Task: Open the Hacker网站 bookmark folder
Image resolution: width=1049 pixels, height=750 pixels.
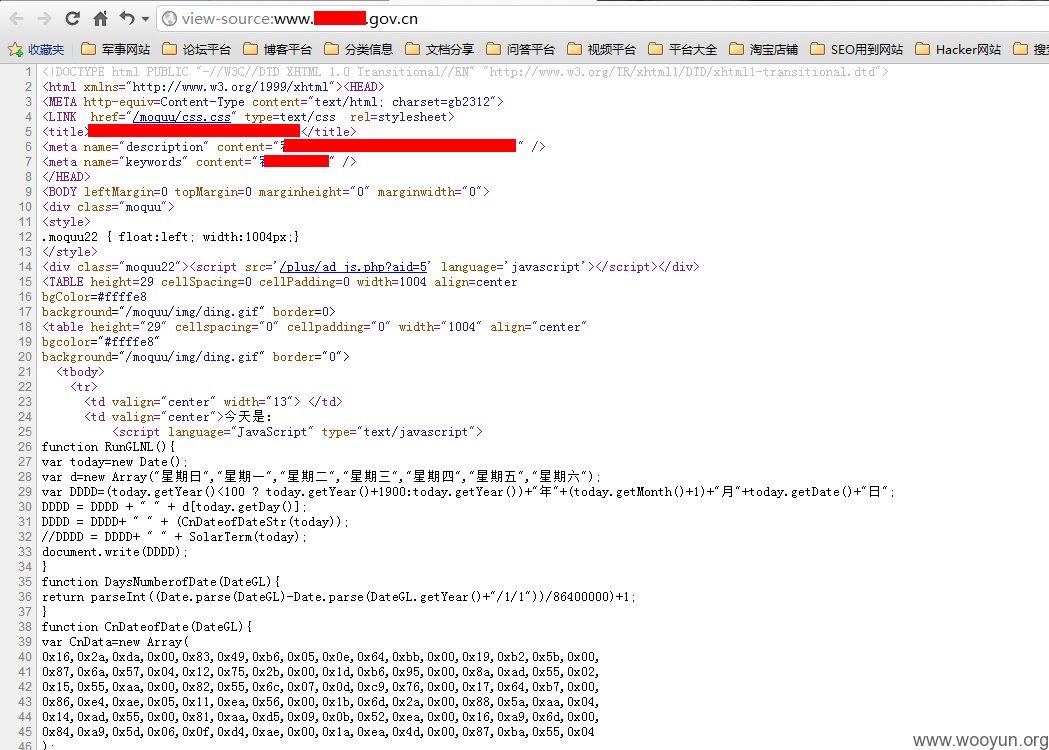Action: [x=958, y=50]
